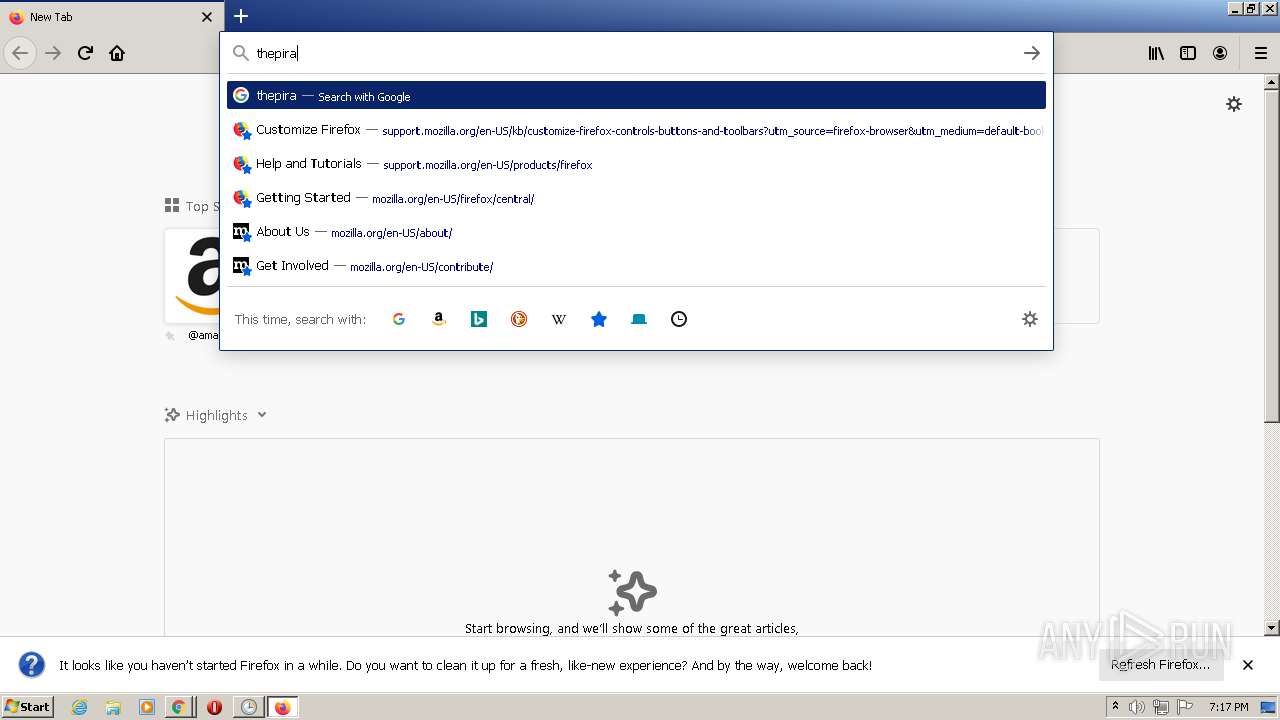Click in the address bar text field

[x=636, y=53]
